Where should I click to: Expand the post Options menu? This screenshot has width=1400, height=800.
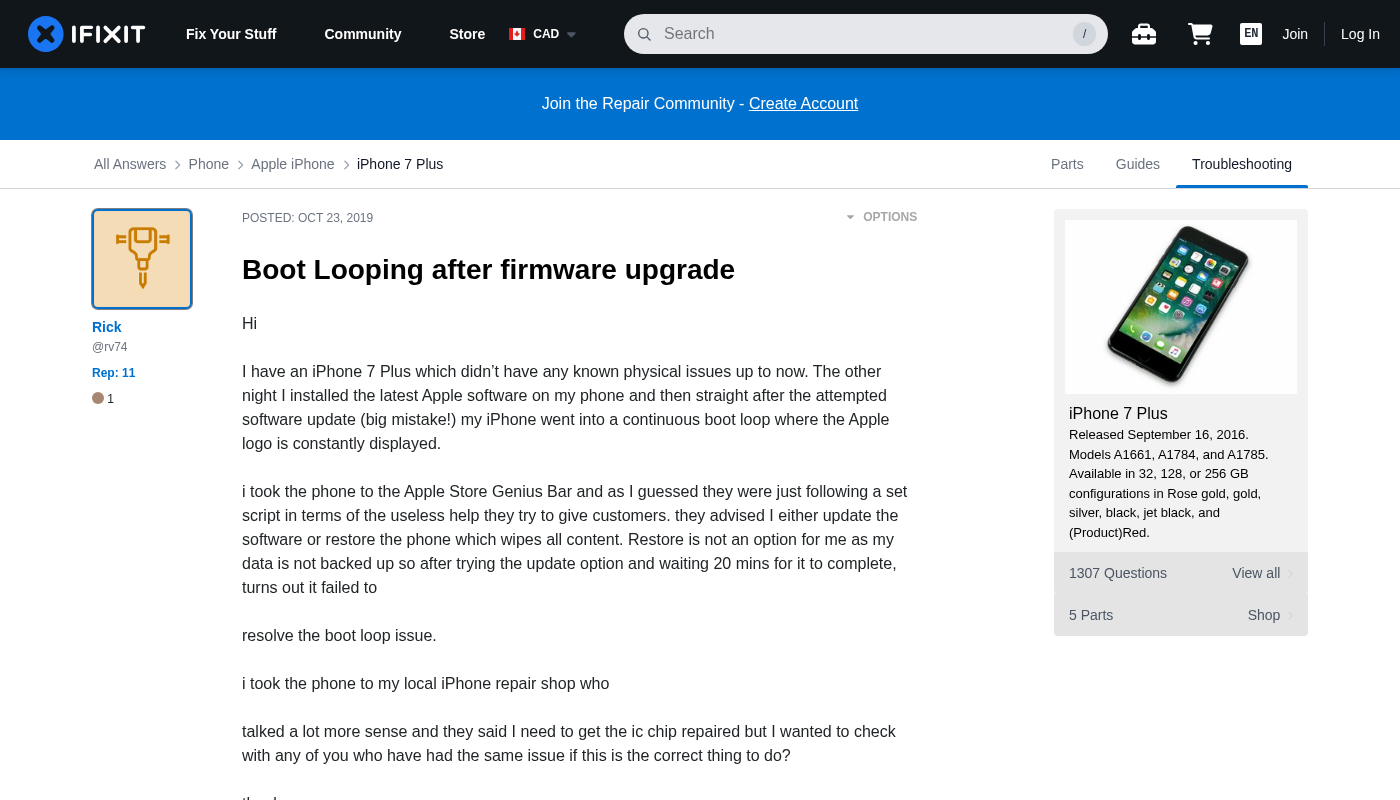tap(881, 217)
